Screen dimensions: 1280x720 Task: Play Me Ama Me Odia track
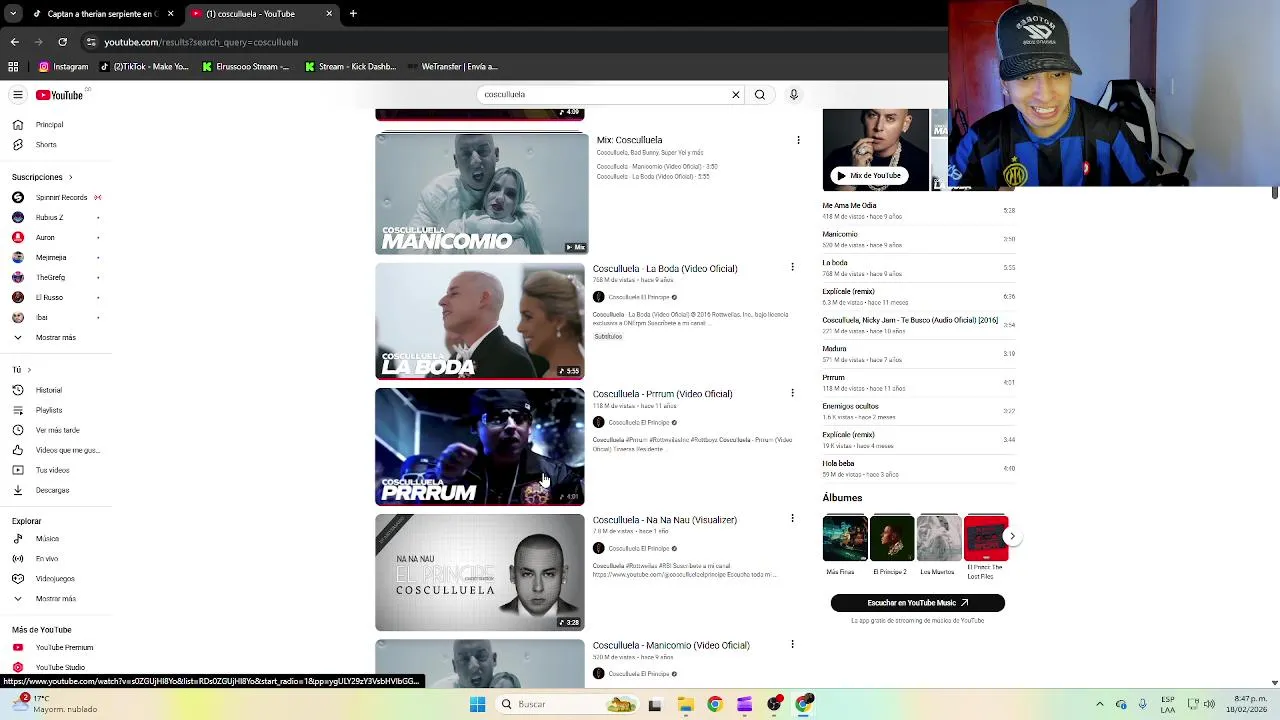(918, 210)
